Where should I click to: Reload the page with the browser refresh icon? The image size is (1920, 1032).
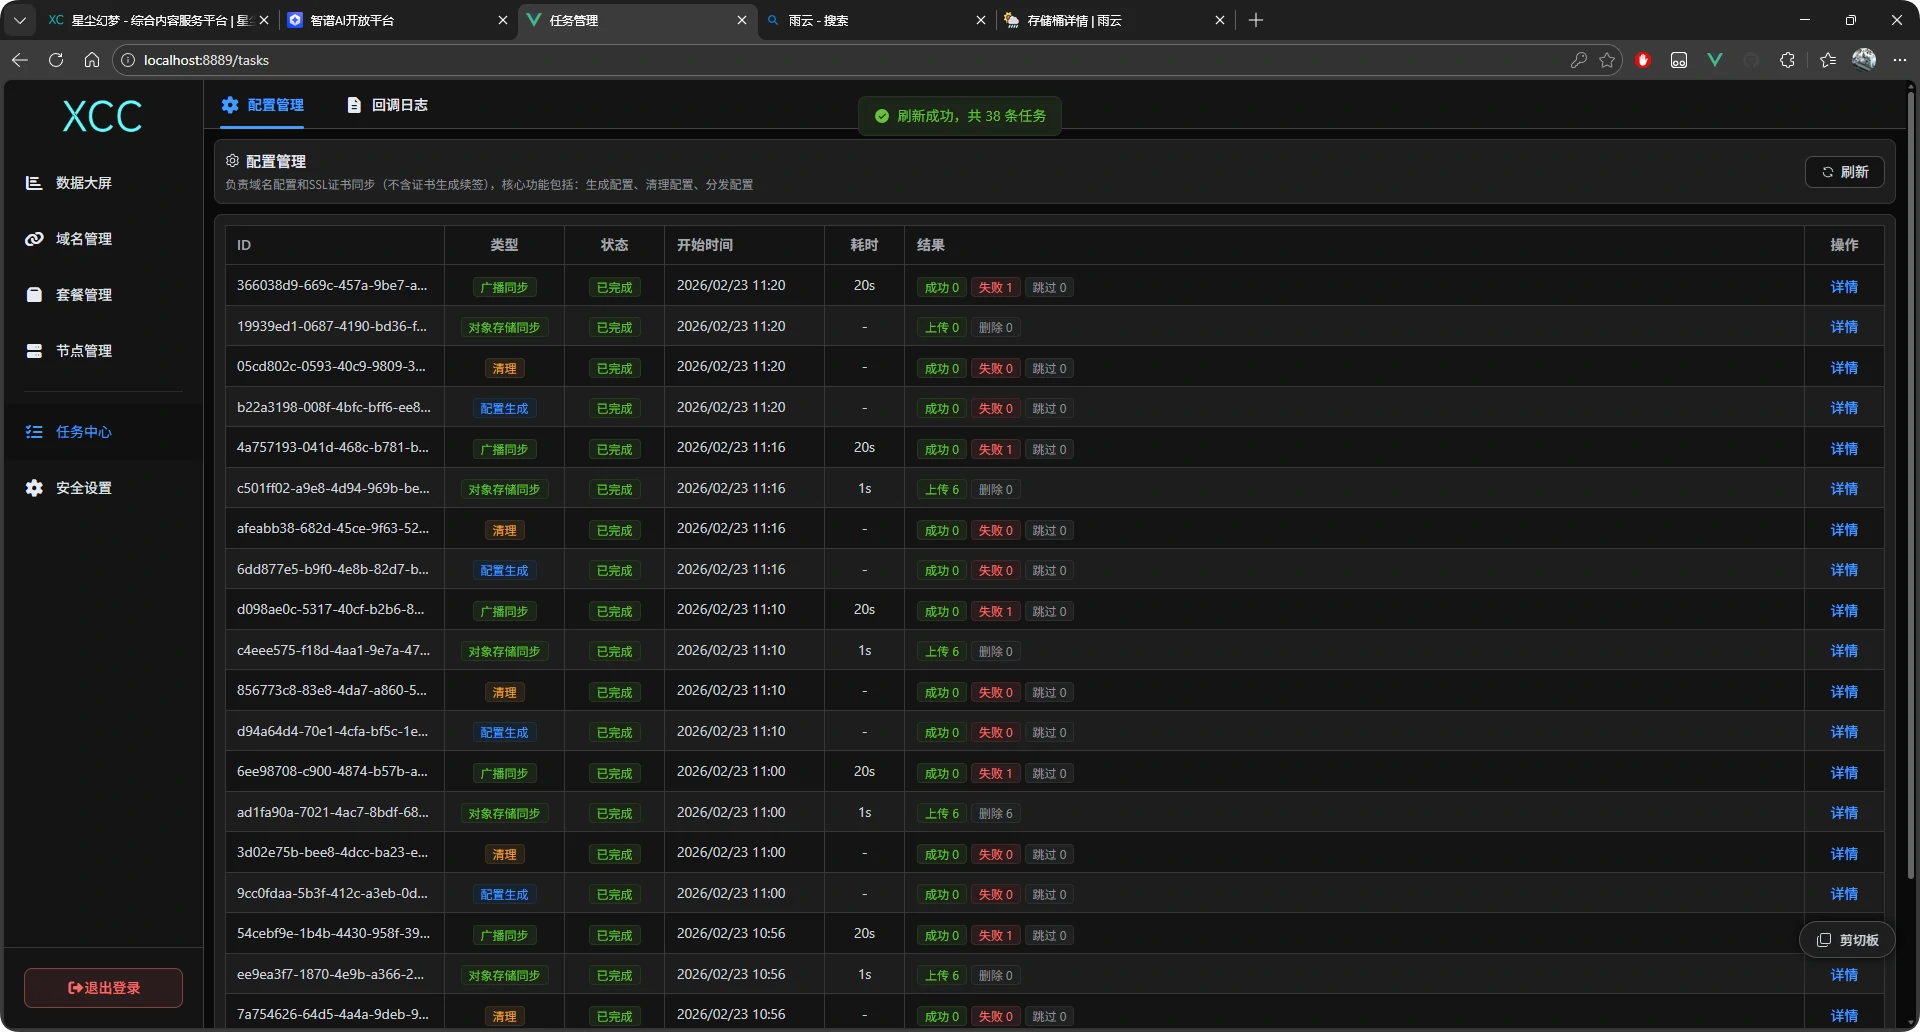tap(56, 60)
